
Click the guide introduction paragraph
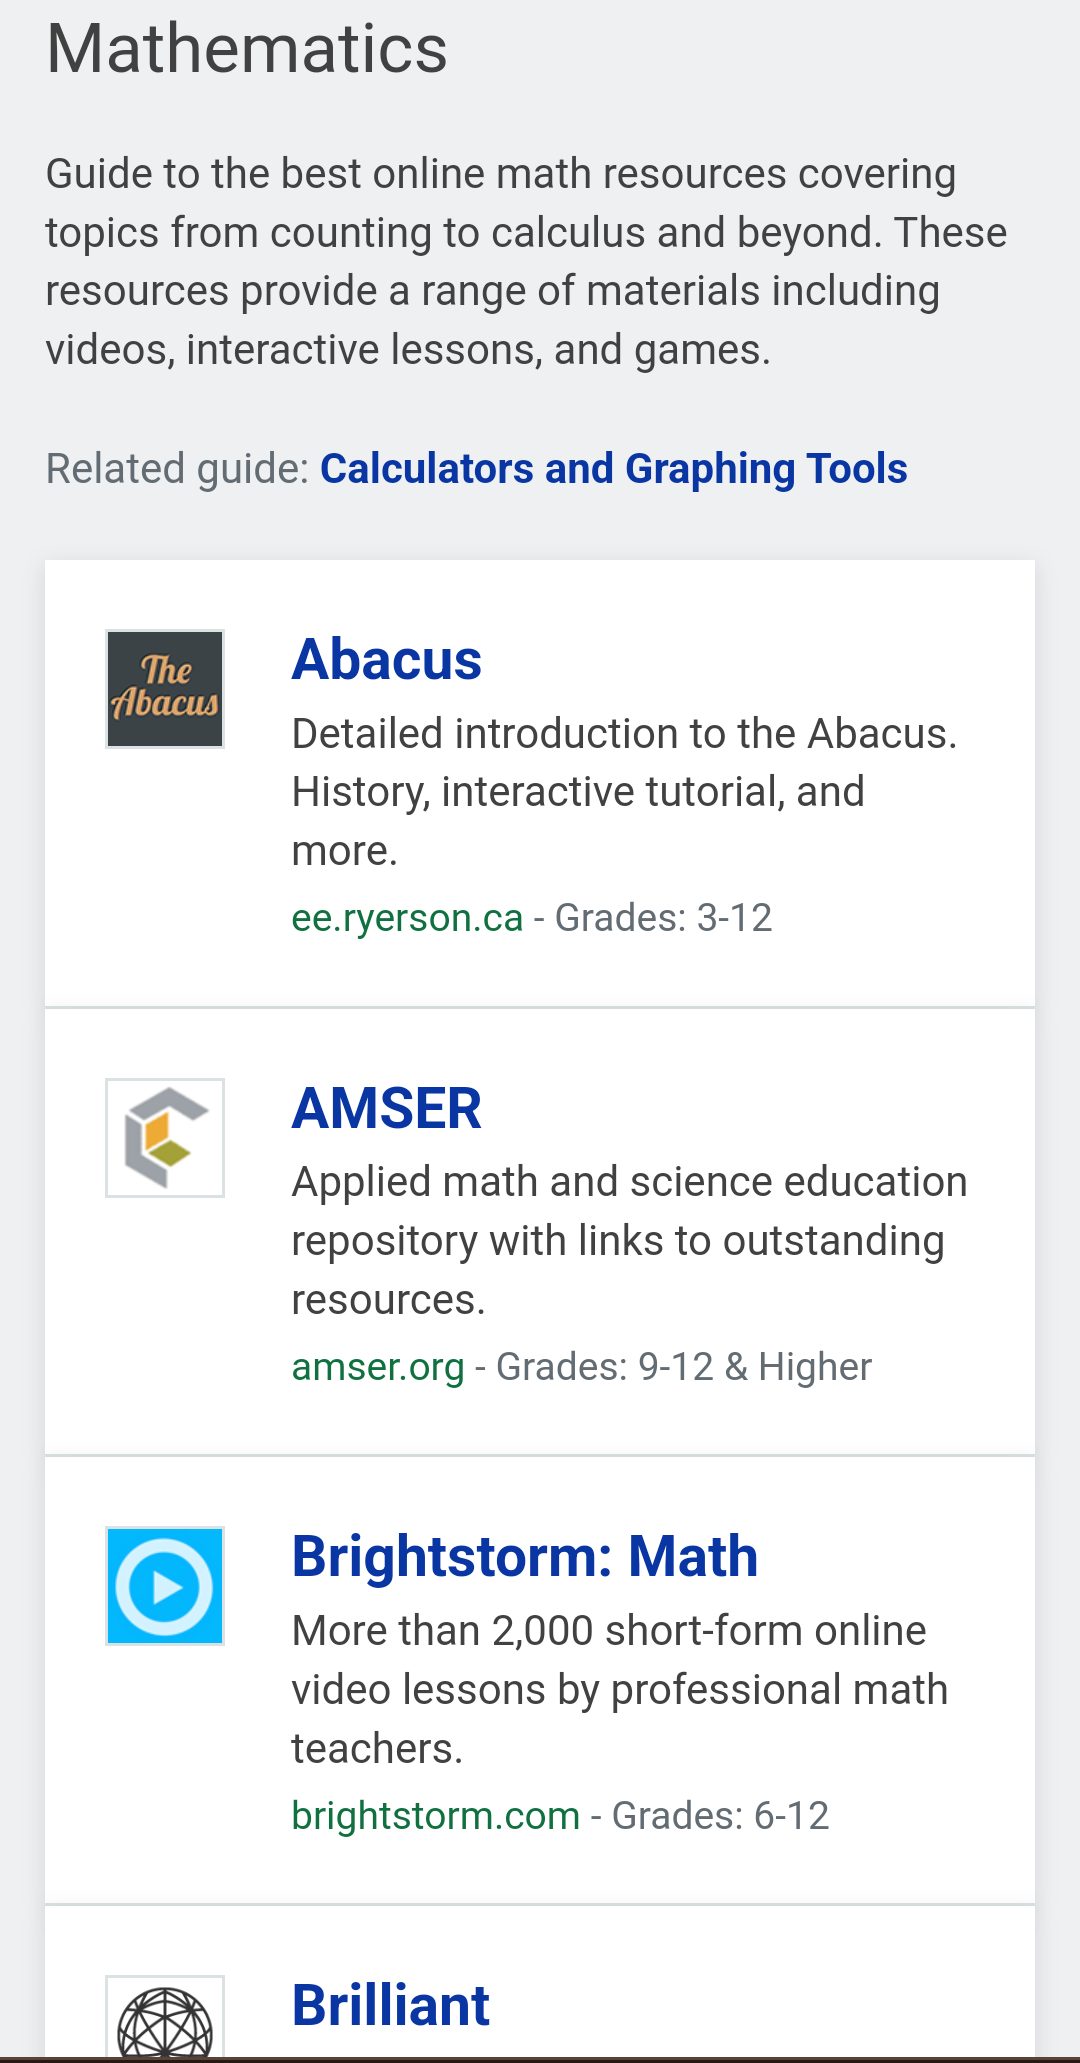click(x=525, y=261)
